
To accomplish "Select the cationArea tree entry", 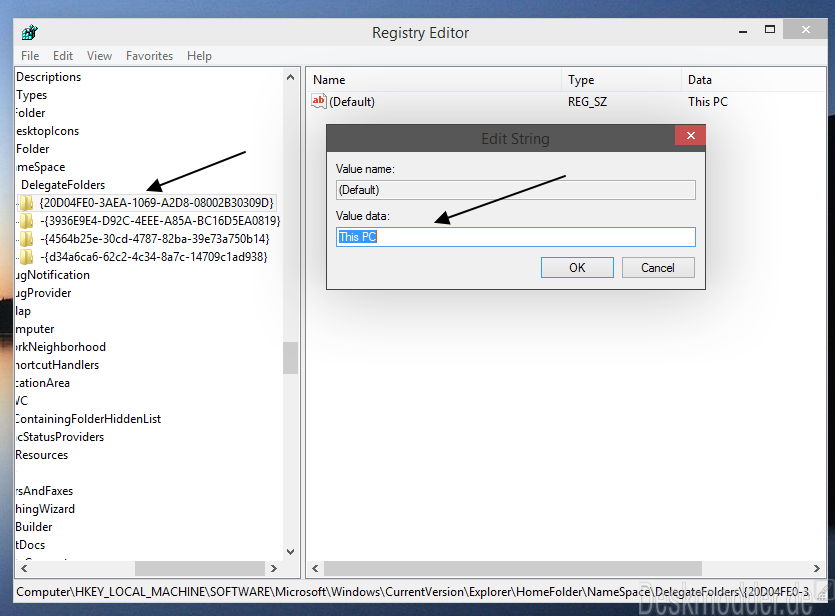I will [43, 383].
